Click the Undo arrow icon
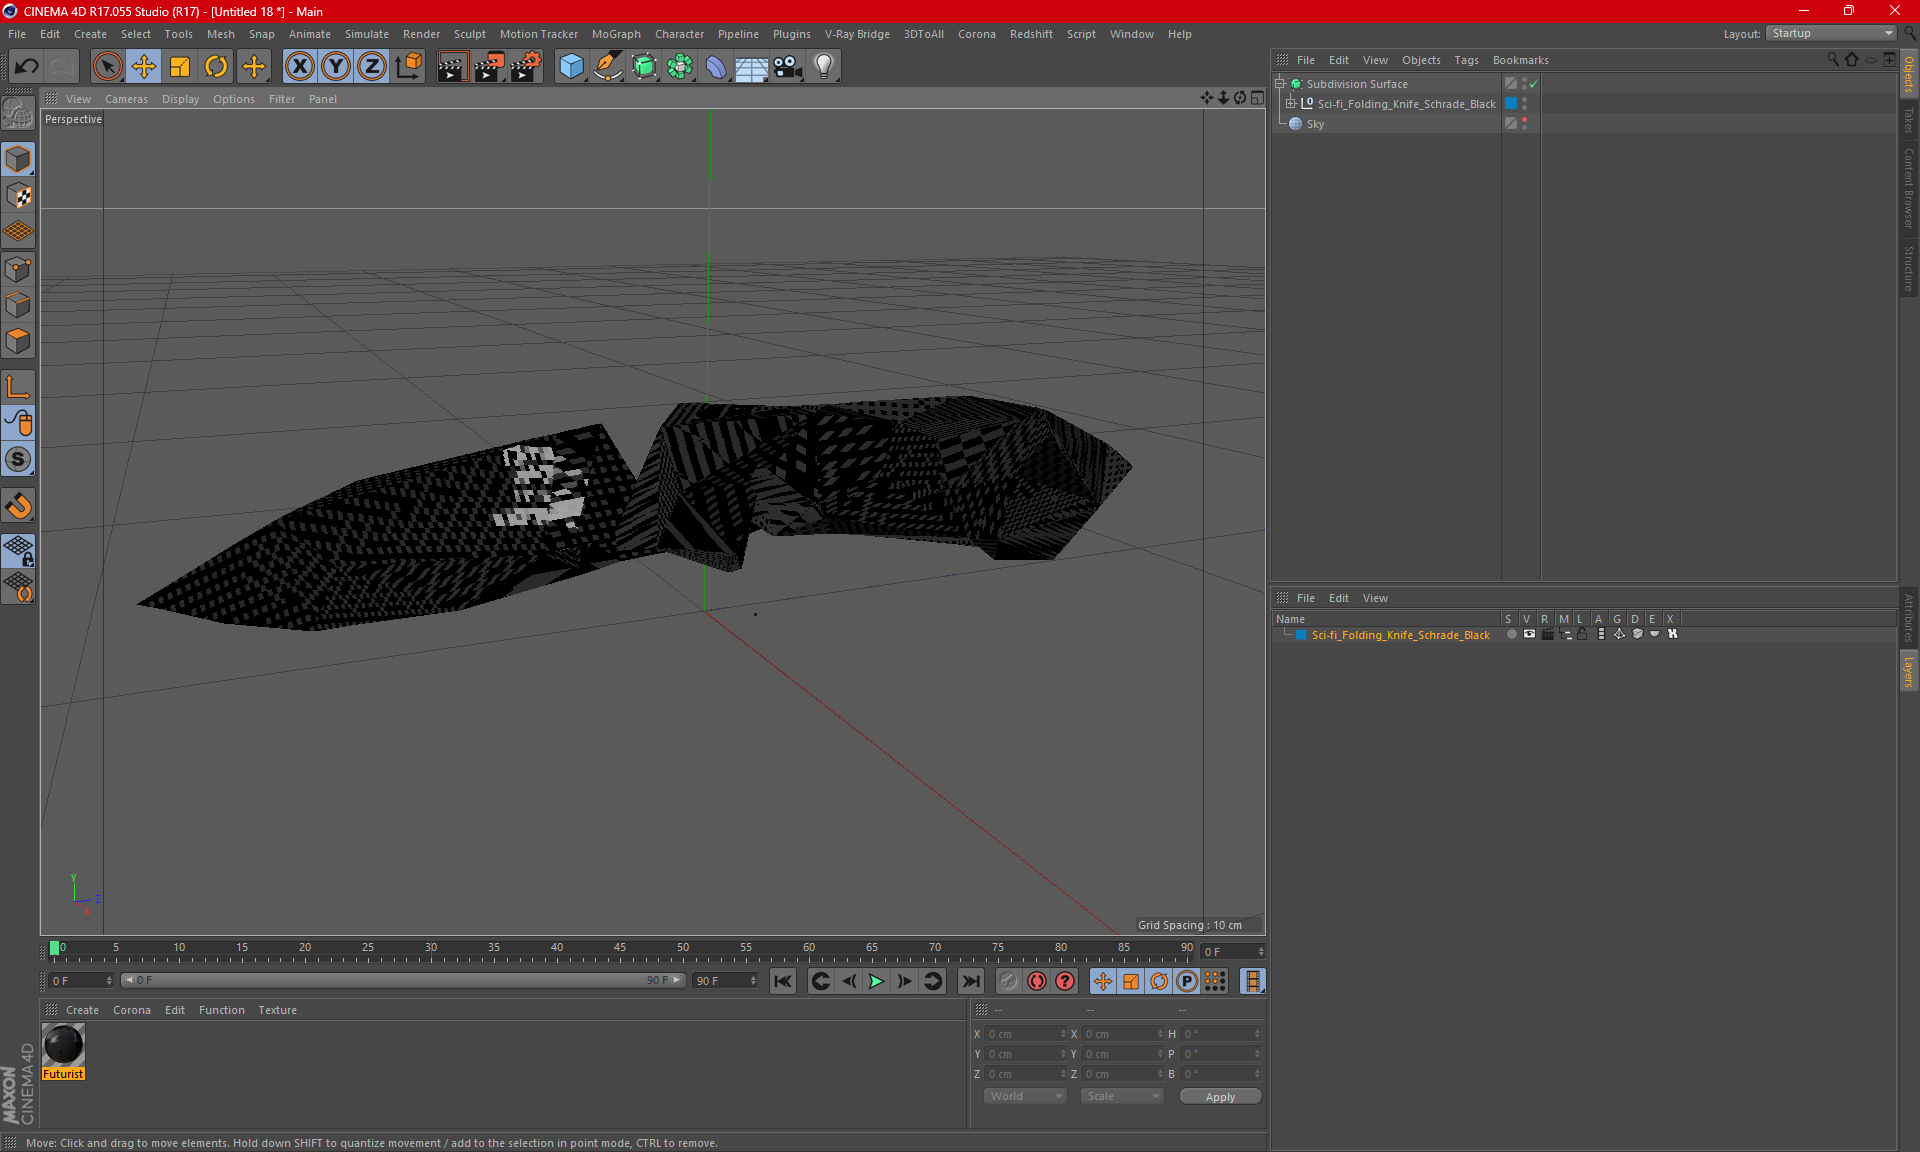 tap(27, 67)
